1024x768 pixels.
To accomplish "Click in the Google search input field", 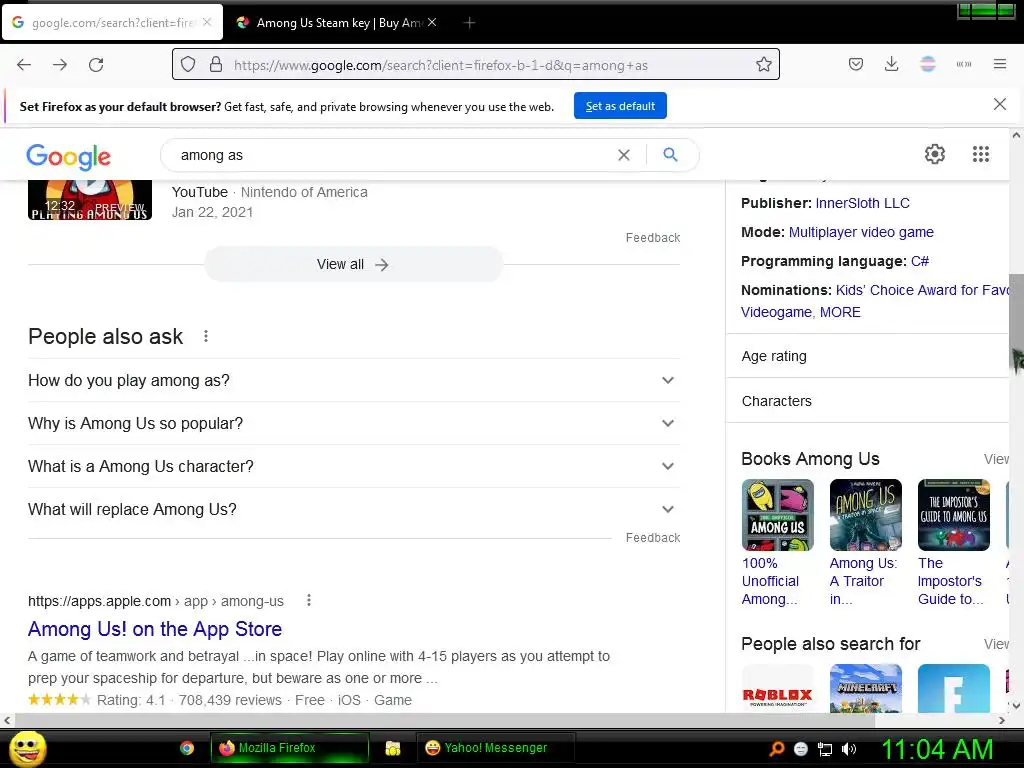I will (x=392, y=155).
